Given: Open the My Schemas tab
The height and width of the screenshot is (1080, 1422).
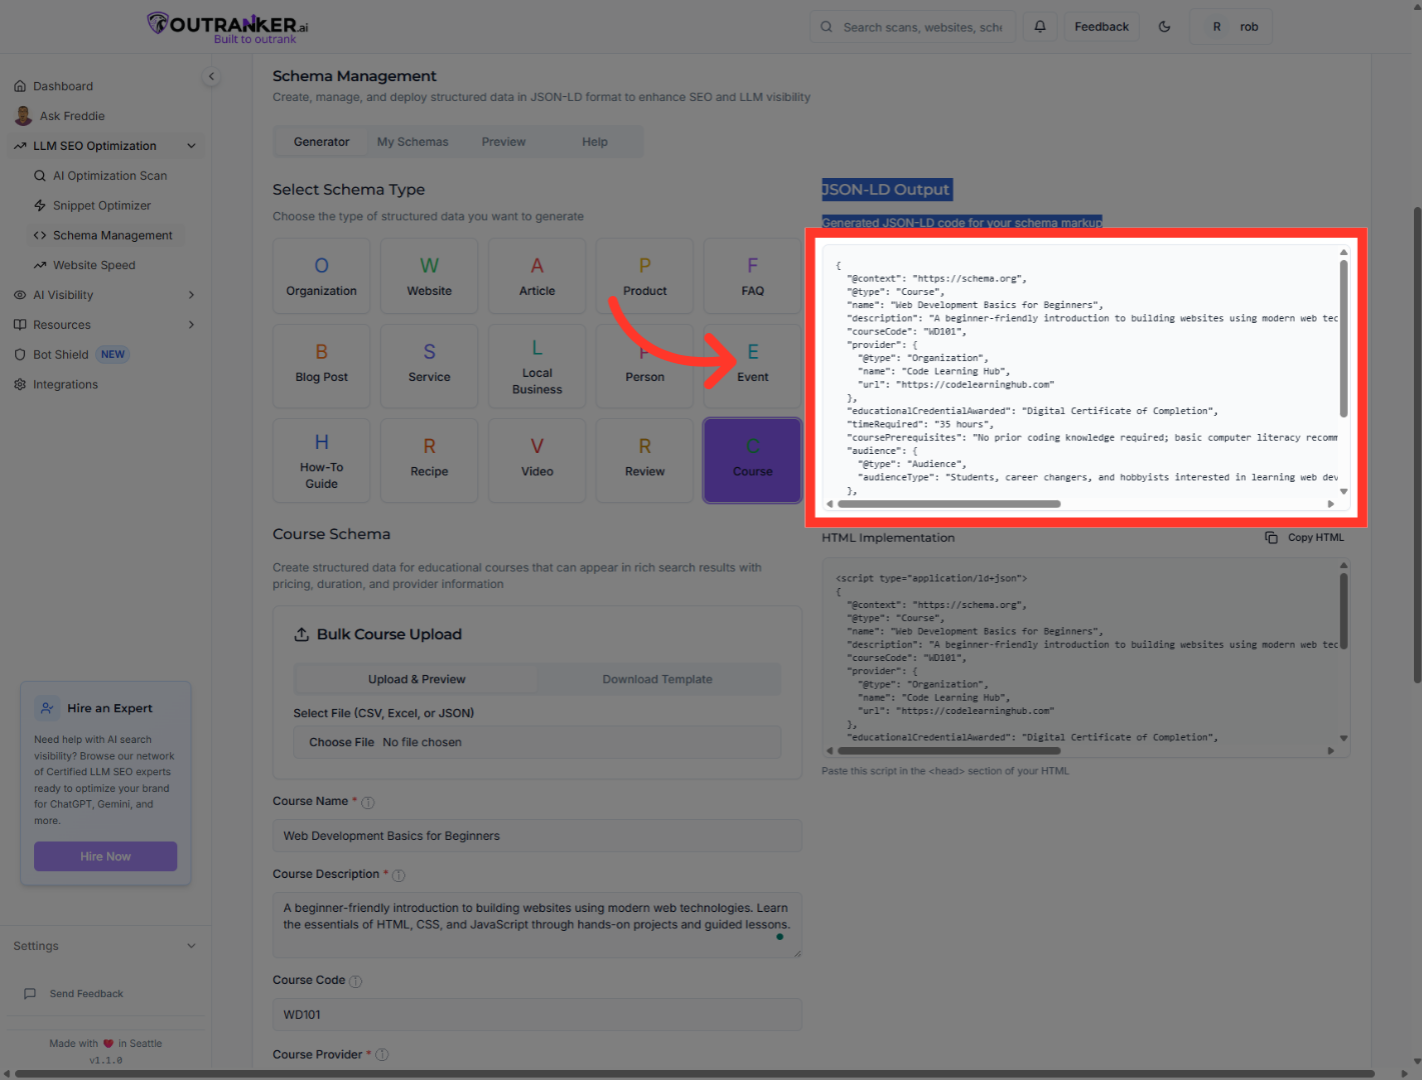Looking at the screenshot, I should coord(412,142).
